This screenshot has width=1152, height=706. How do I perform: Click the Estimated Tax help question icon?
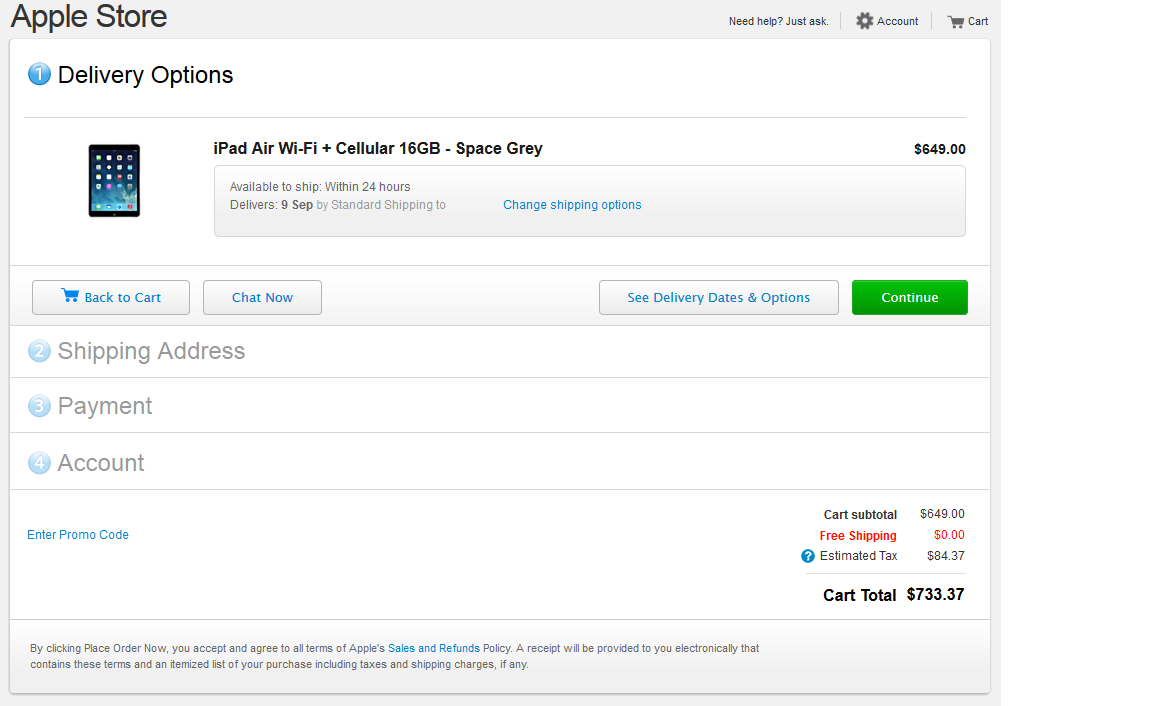(x=807, y=556)
